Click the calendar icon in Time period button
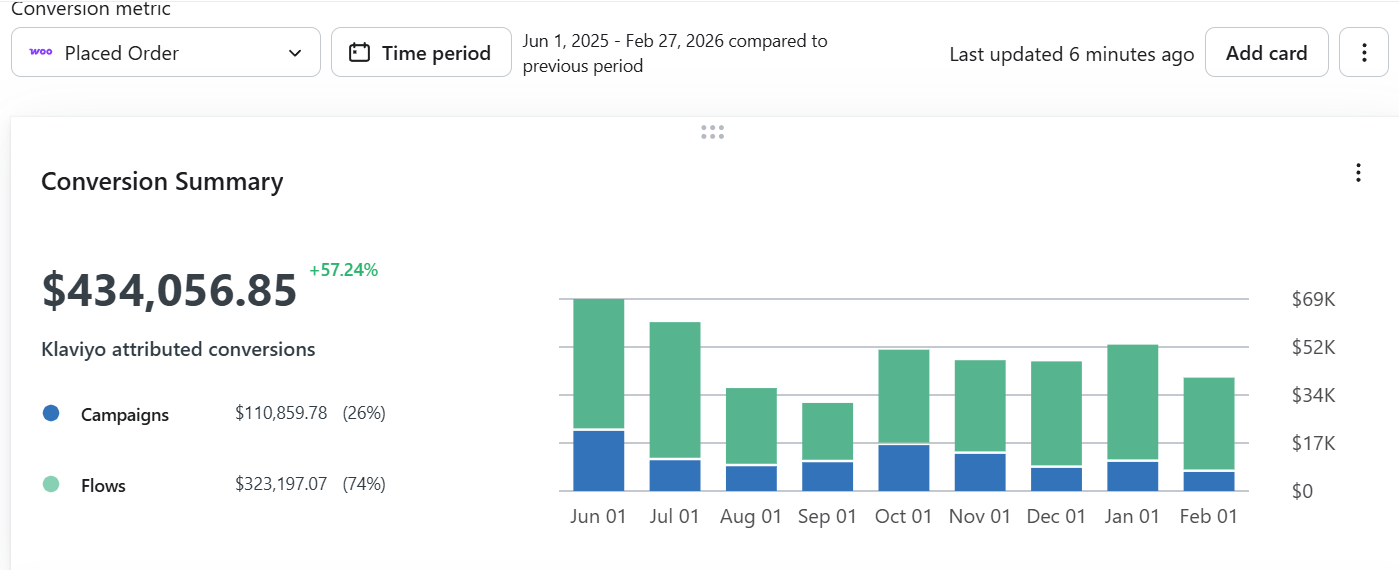 click(x=359, y=53)
